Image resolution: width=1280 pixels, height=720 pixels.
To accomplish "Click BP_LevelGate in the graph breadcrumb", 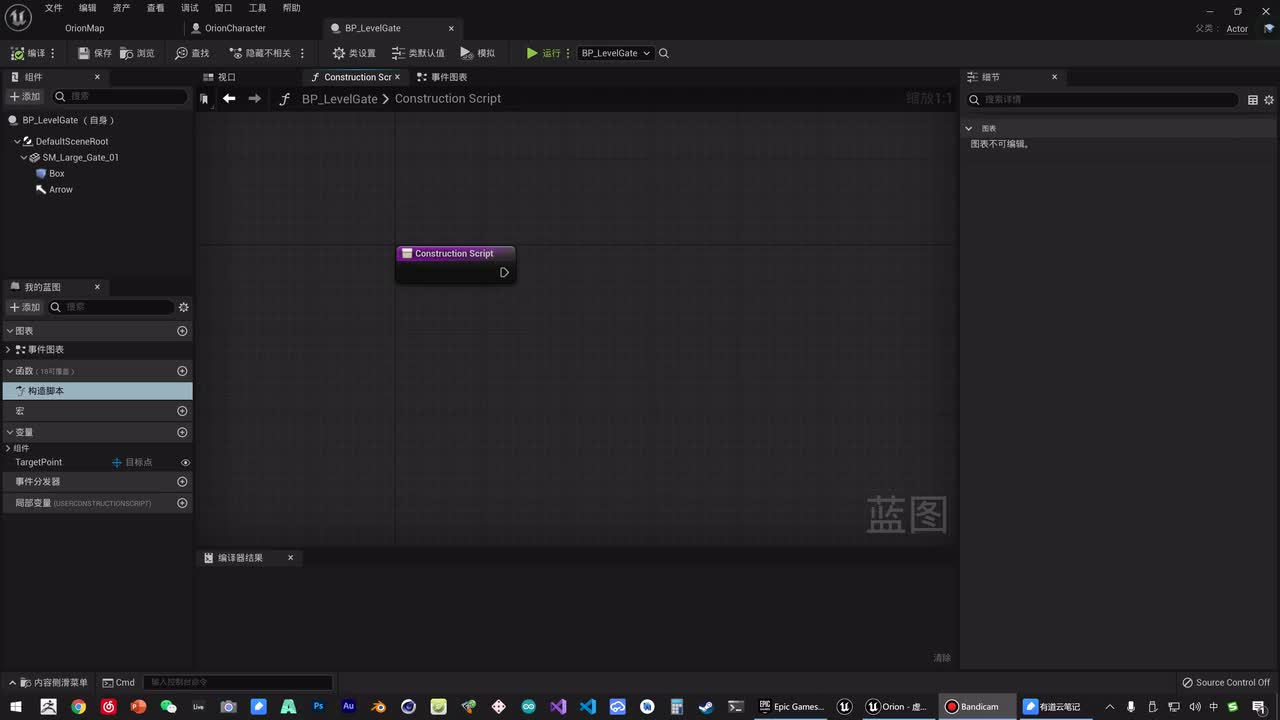I will click(340, 98).
